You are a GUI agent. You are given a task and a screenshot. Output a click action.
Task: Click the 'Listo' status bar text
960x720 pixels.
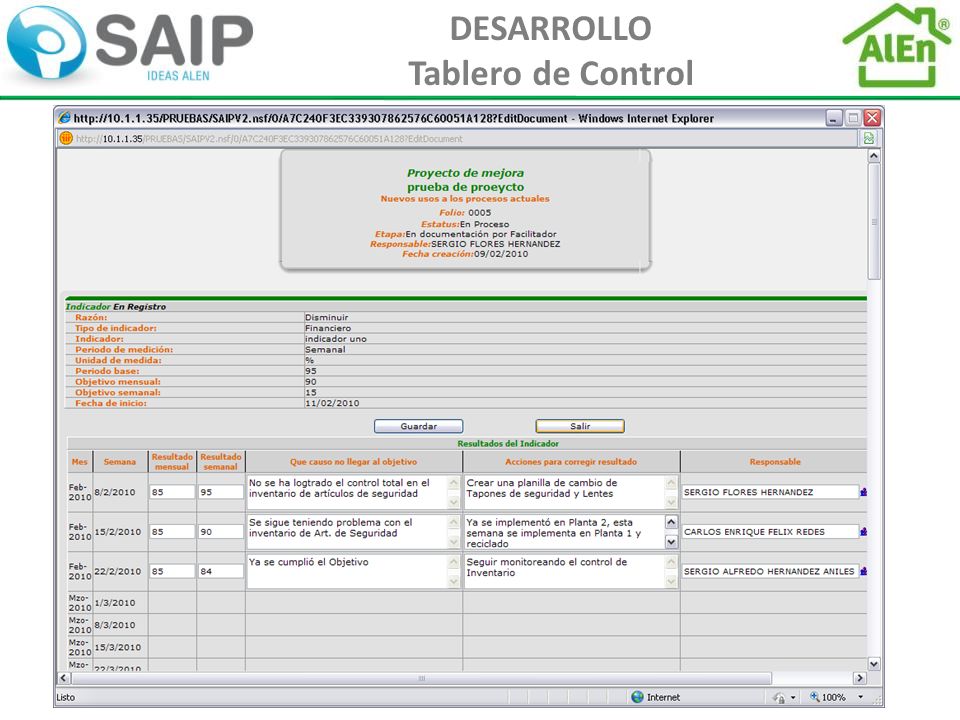pyautogui.click(x=66, y=697)
